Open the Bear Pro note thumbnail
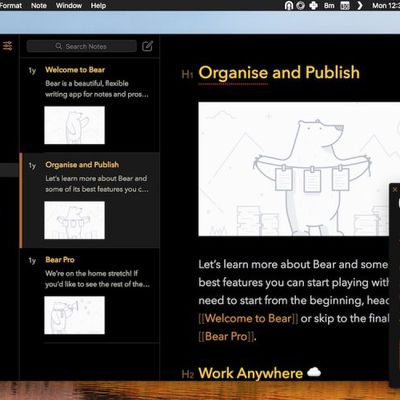Image resolution: width=400 pixels, height=400 pixels. click(74, 315)
